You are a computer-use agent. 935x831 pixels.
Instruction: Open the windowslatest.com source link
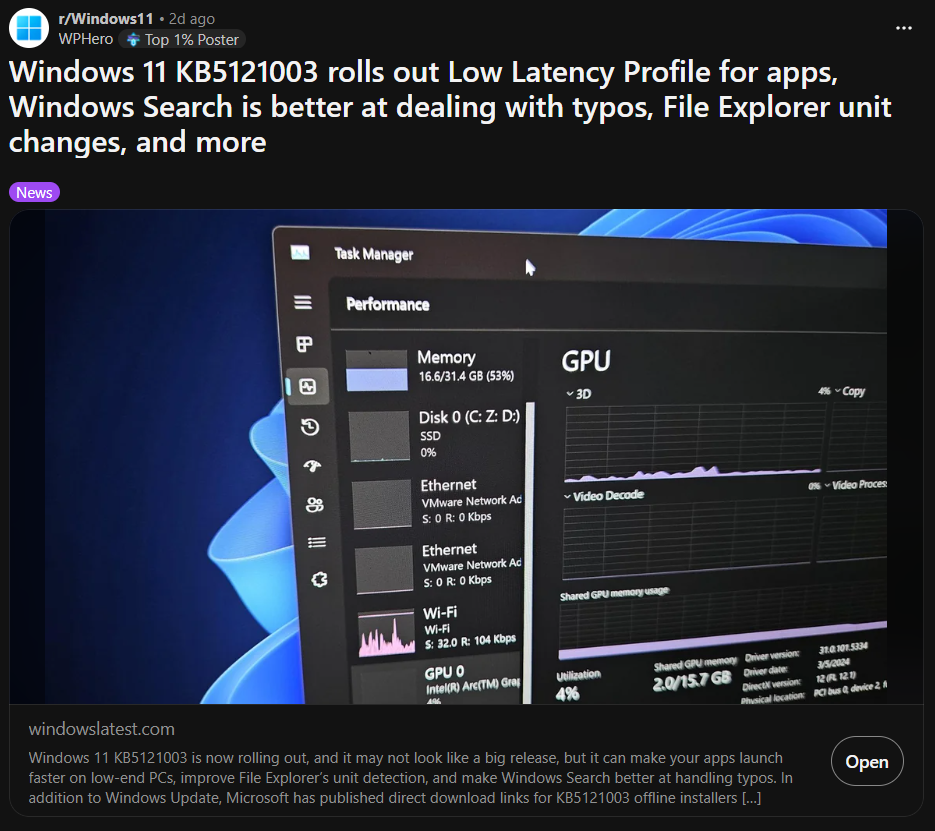(101, 729)
